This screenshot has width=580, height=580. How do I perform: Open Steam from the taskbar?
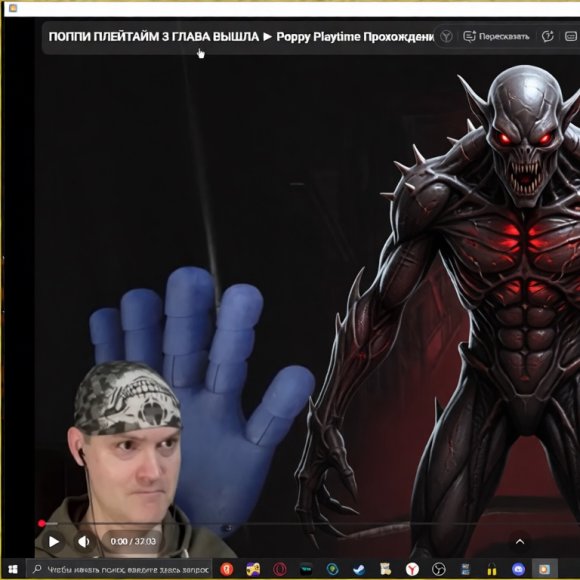click(358, 569)
